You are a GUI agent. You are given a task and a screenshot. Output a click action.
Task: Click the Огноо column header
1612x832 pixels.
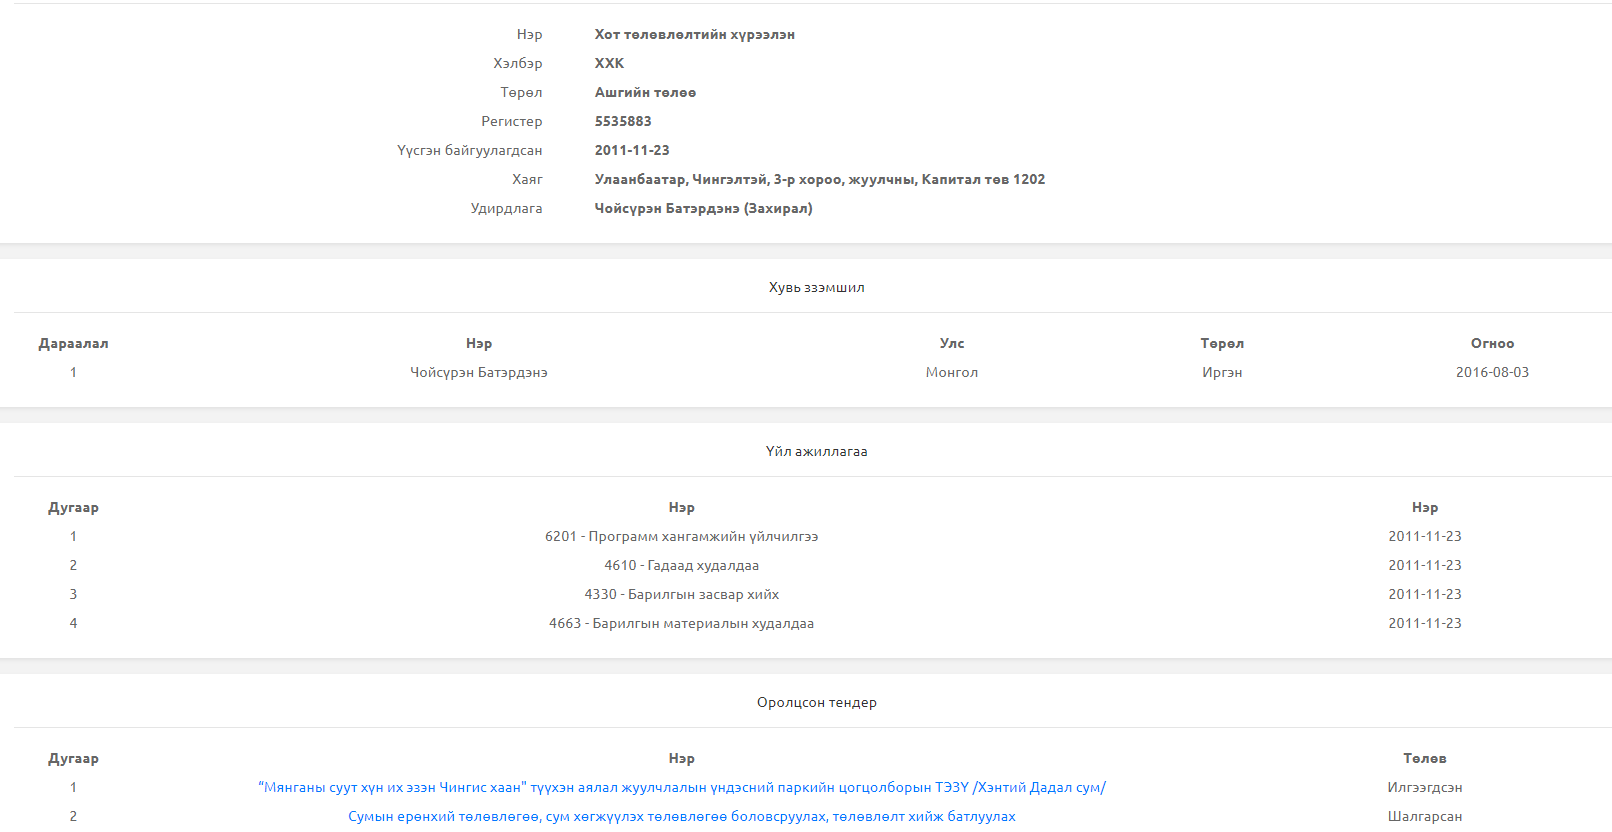1492,343
